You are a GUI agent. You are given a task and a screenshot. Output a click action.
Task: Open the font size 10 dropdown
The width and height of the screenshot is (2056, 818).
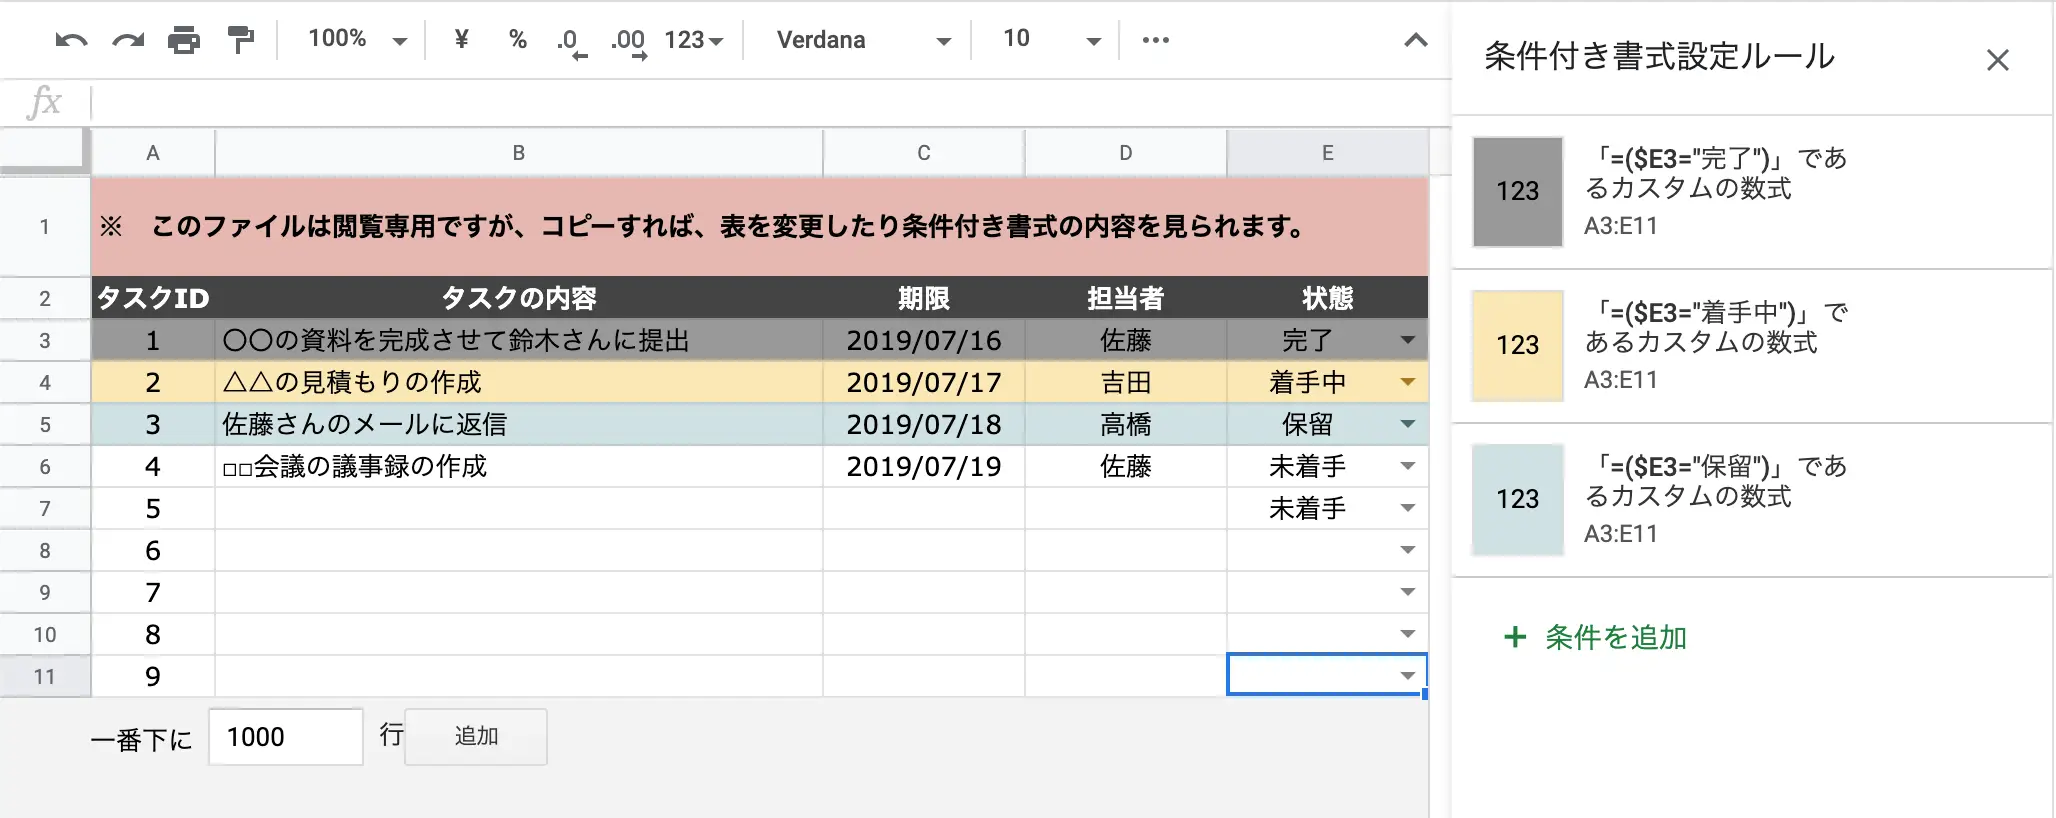1052,39
